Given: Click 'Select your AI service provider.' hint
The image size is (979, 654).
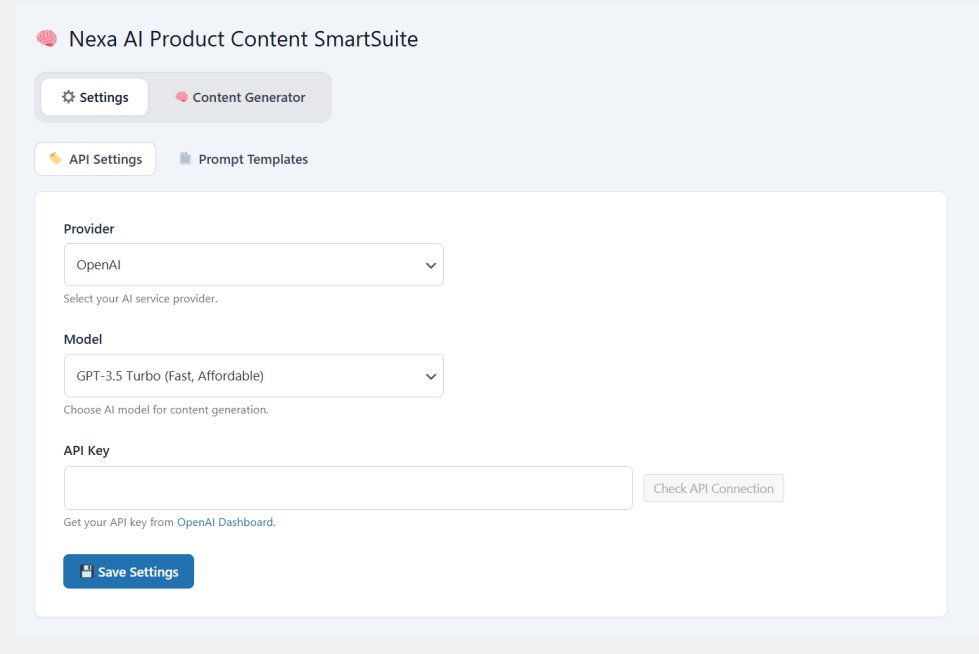Looking at the screenshot, I should coord(140,299).
